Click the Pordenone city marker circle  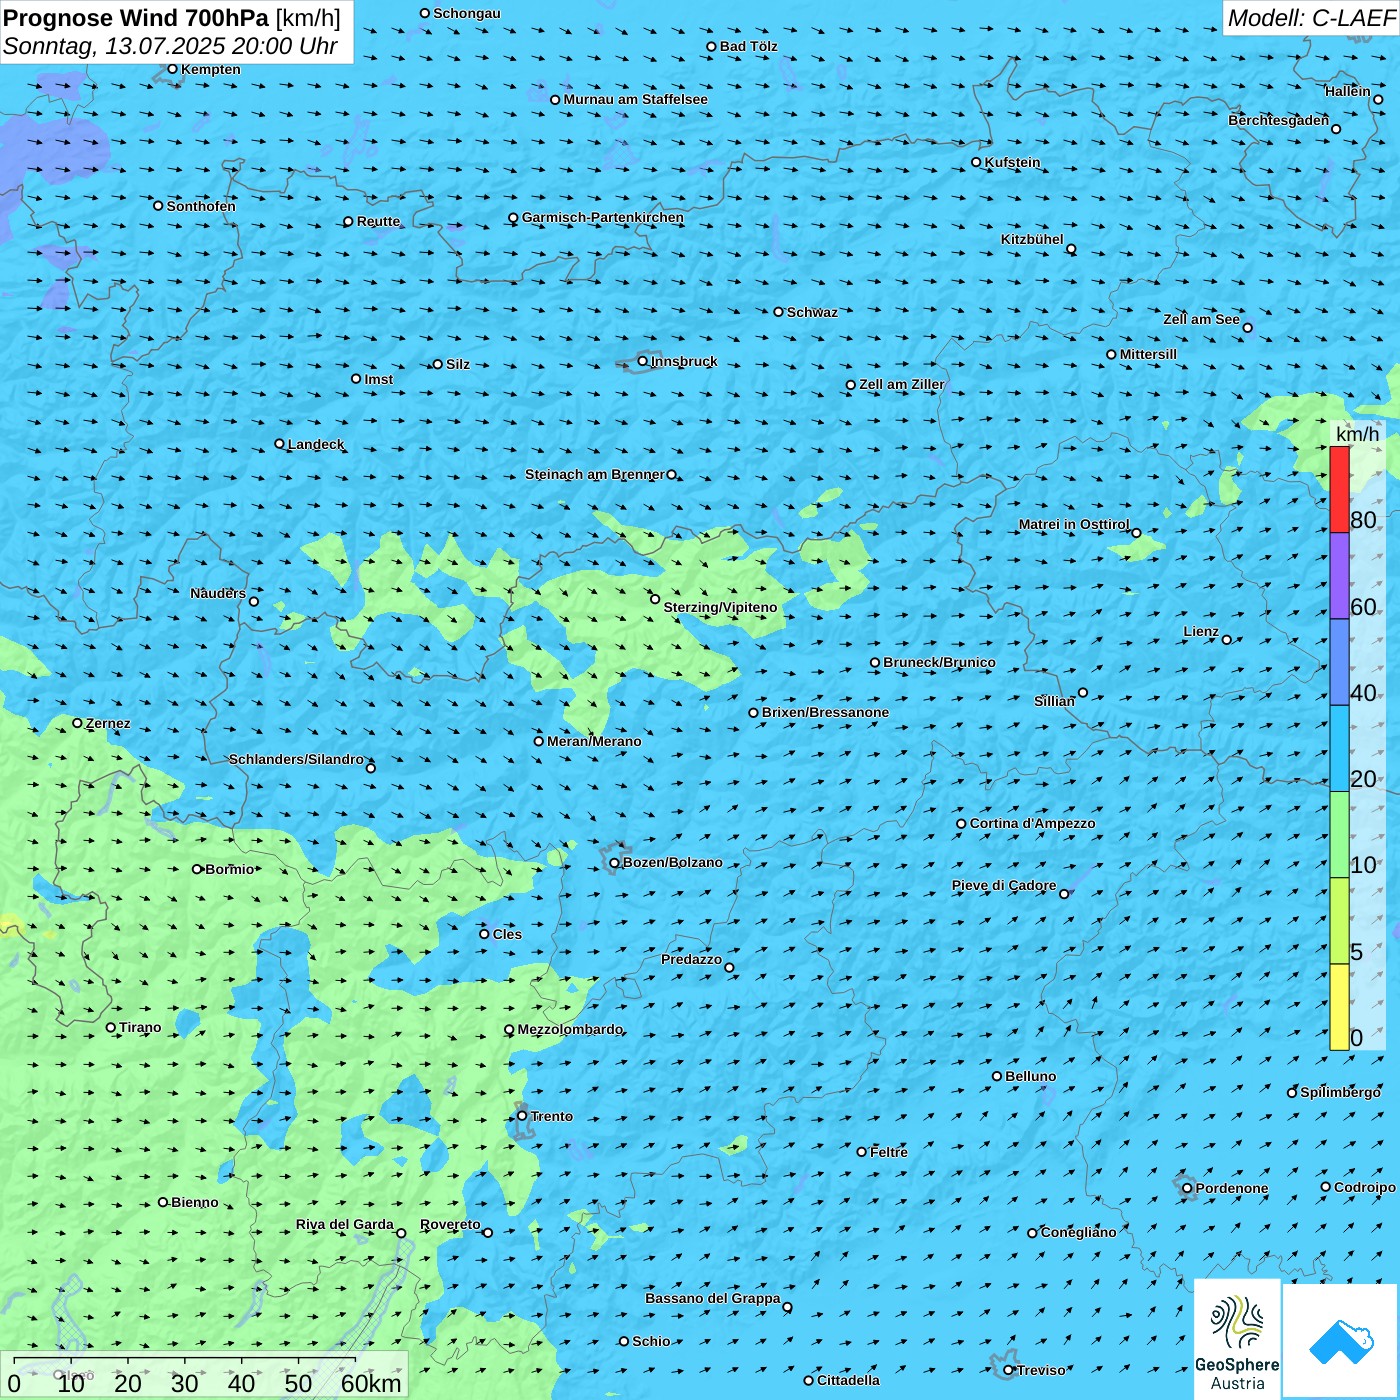coord(1187,1188)
